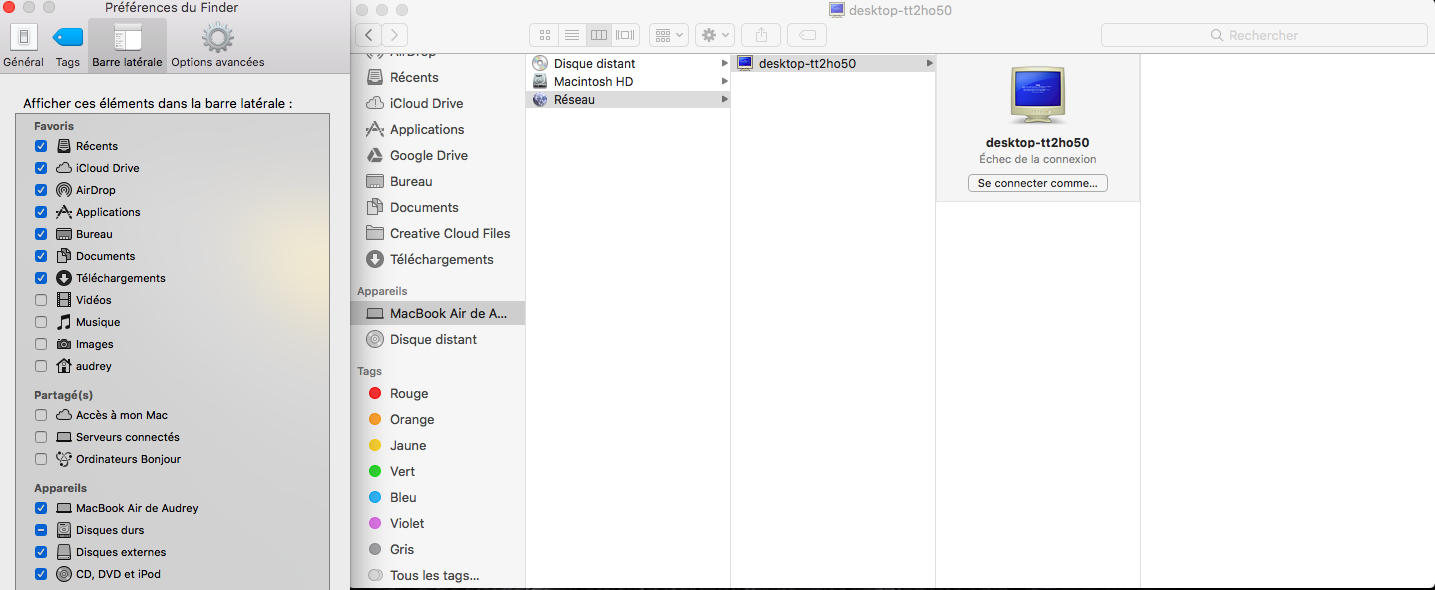Filter by the Bleu tag
1435x590 pixels.
click(437, 497)
